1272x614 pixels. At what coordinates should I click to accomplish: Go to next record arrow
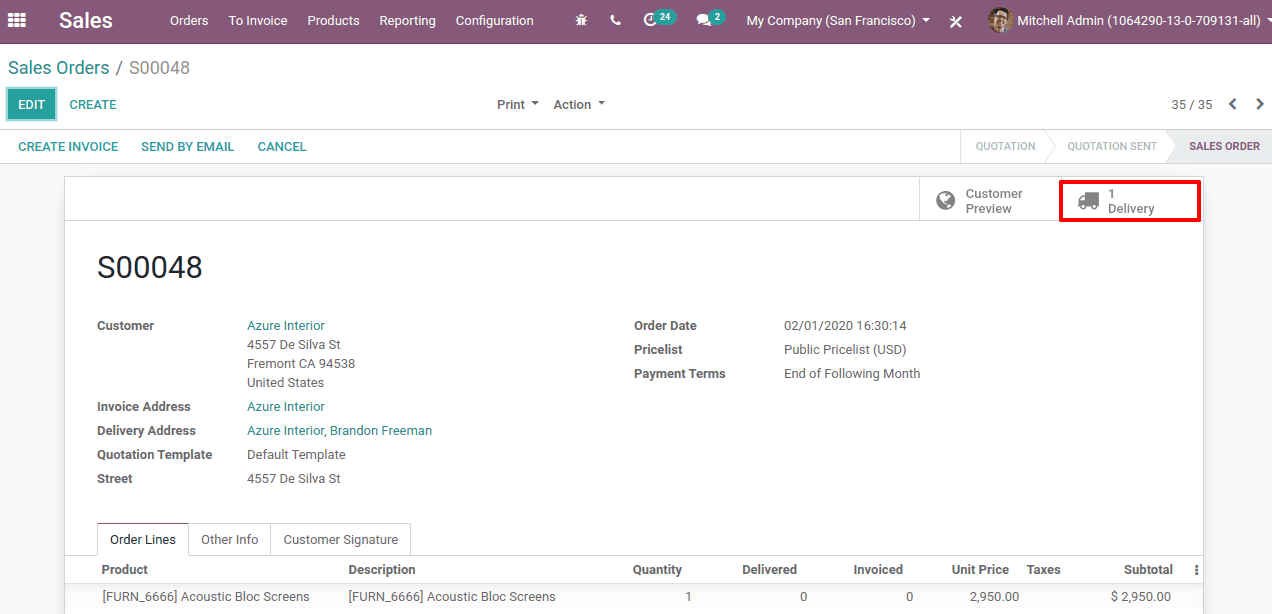(1260, 104)
